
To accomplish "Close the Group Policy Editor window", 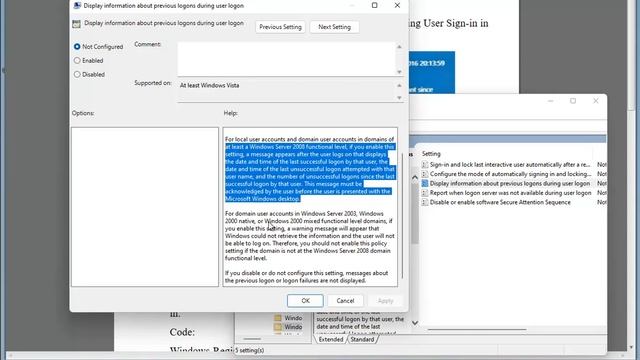I will coord(596,101).
